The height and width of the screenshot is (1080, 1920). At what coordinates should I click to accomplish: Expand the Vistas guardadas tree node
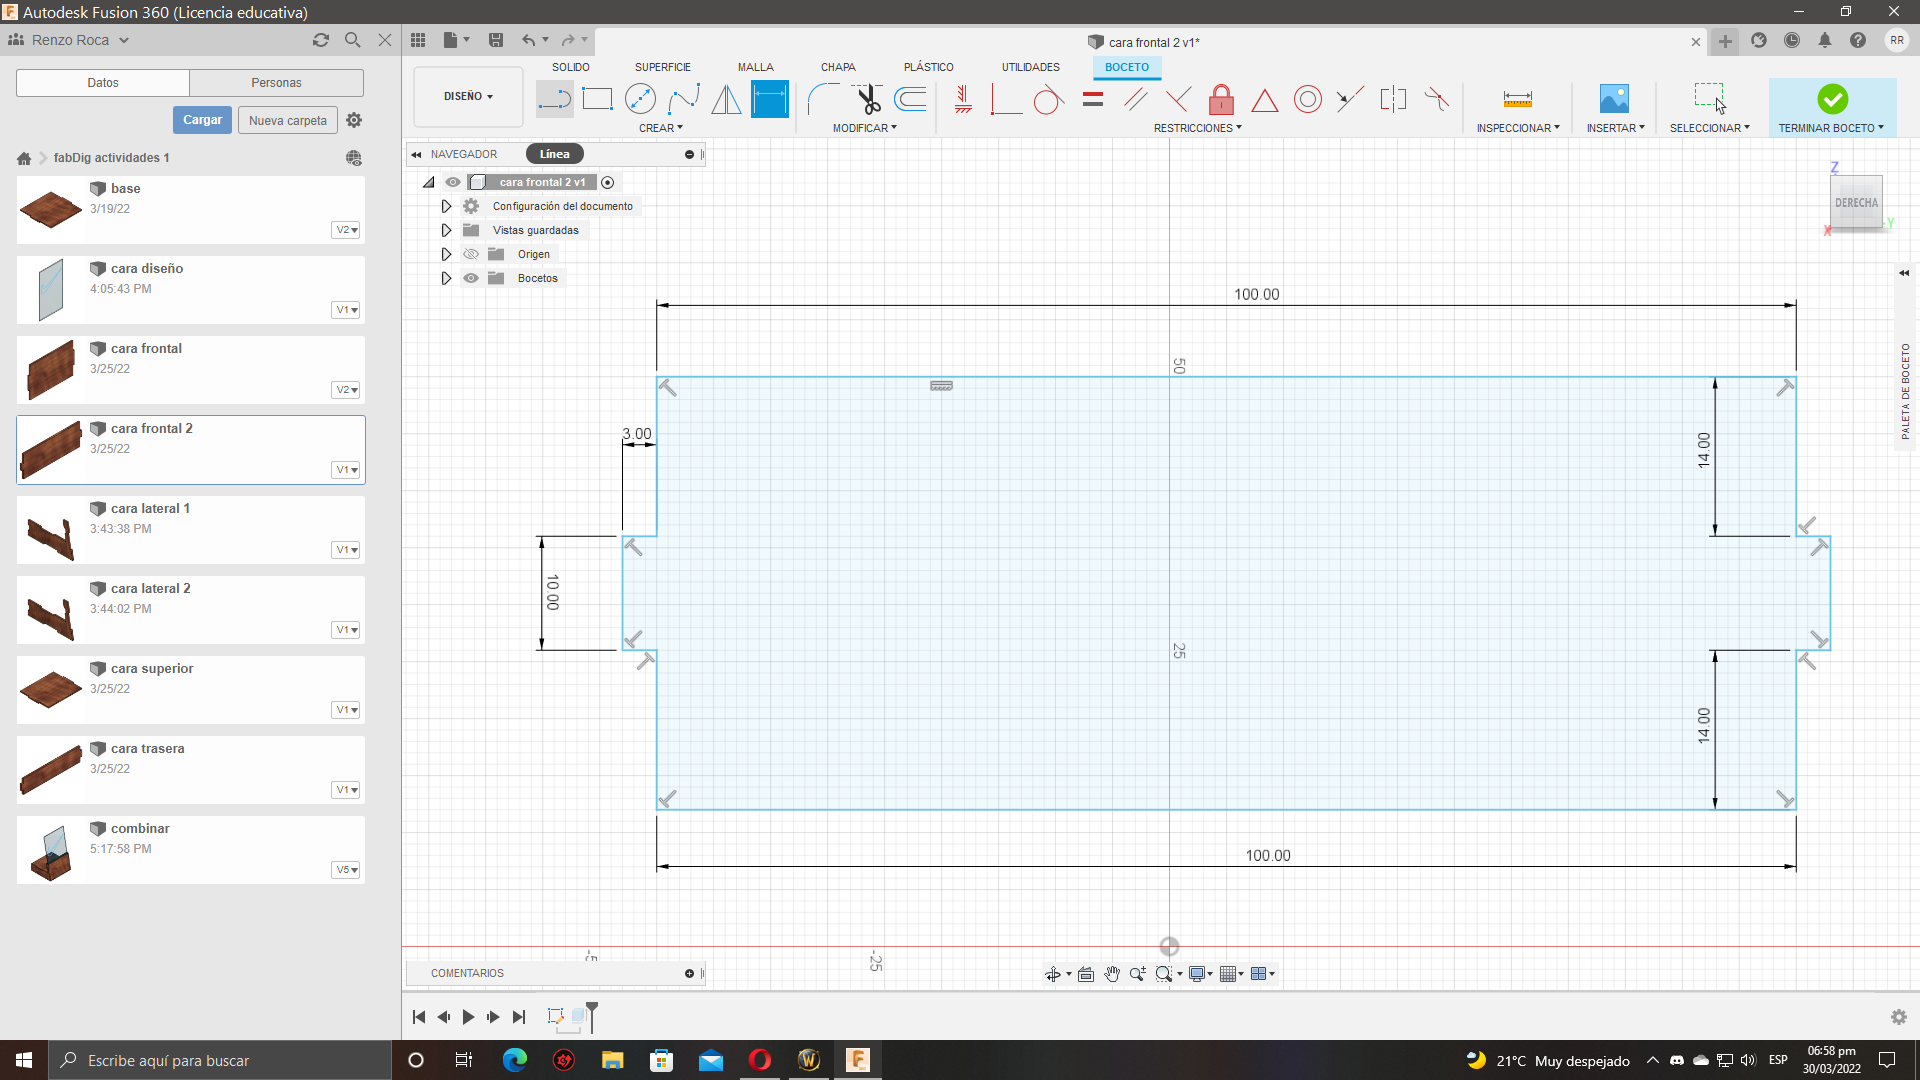446,230
